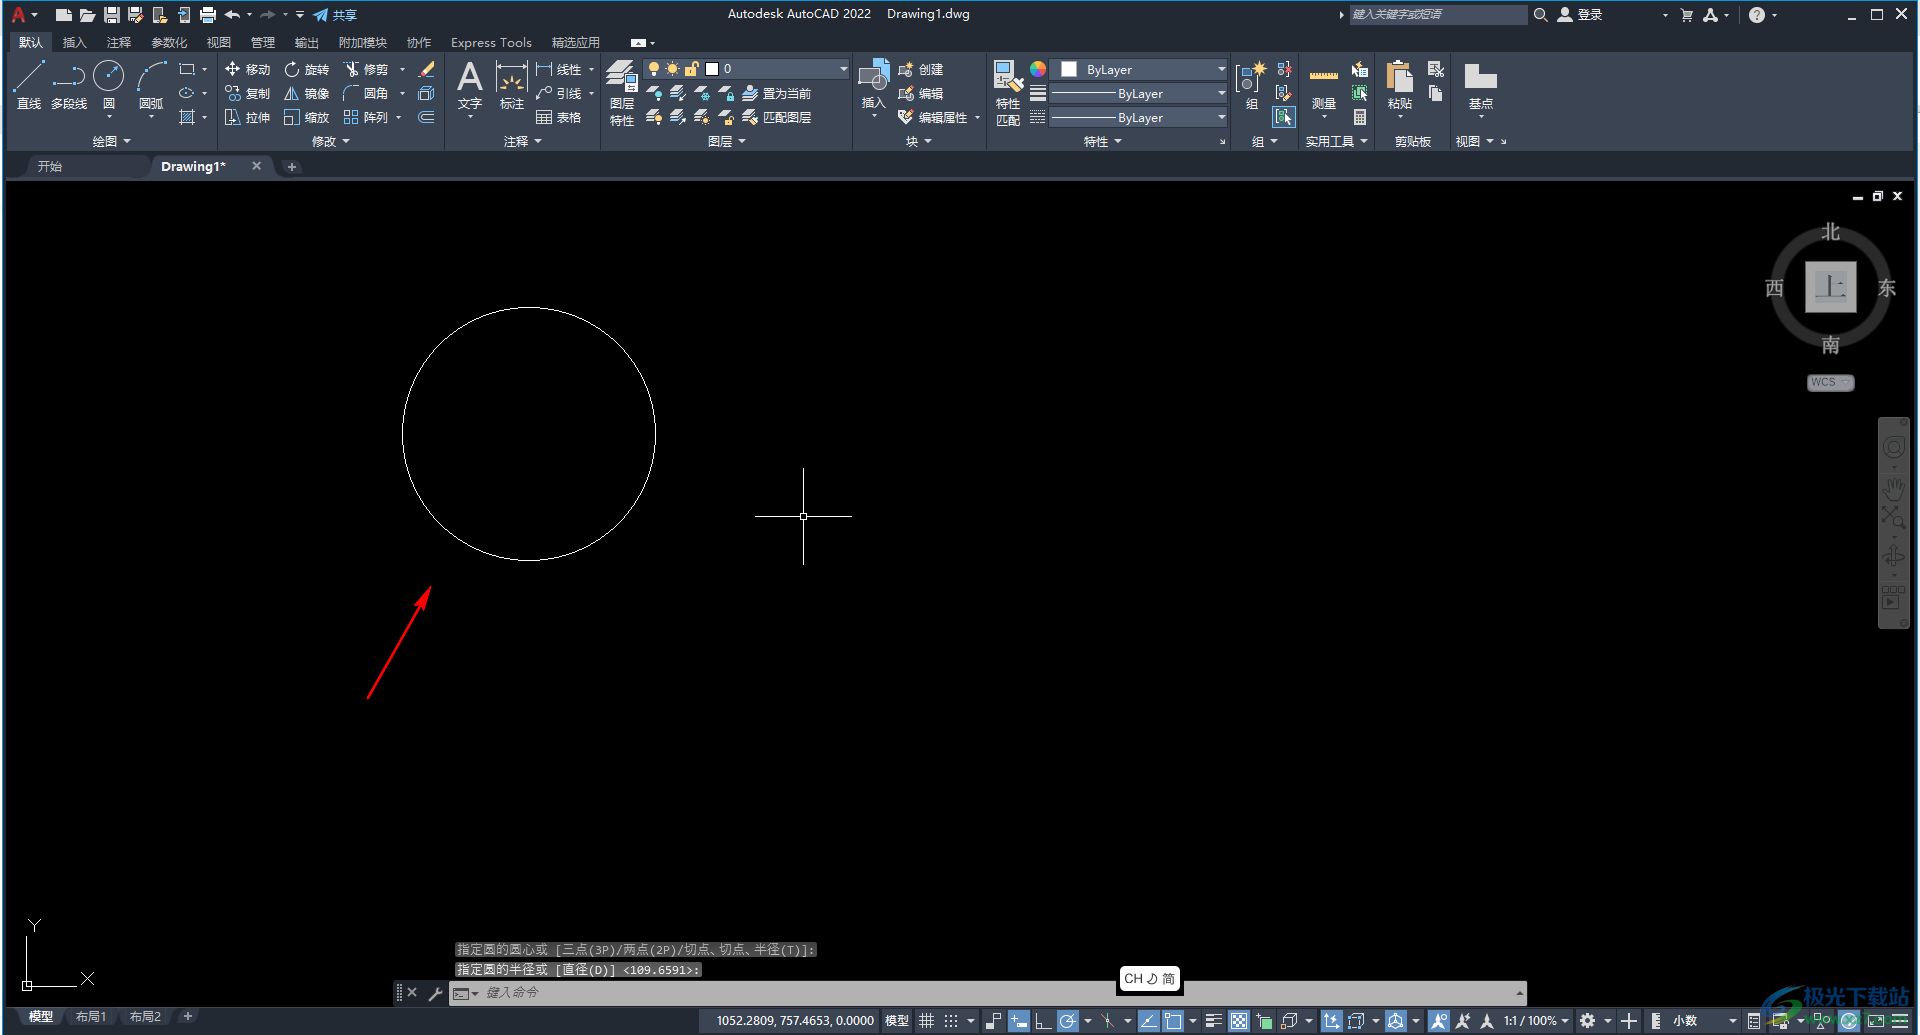Toggle polar tracking in status bar
This screenshot has width=1920, height=1035.
click(x=1068, y=1021)
